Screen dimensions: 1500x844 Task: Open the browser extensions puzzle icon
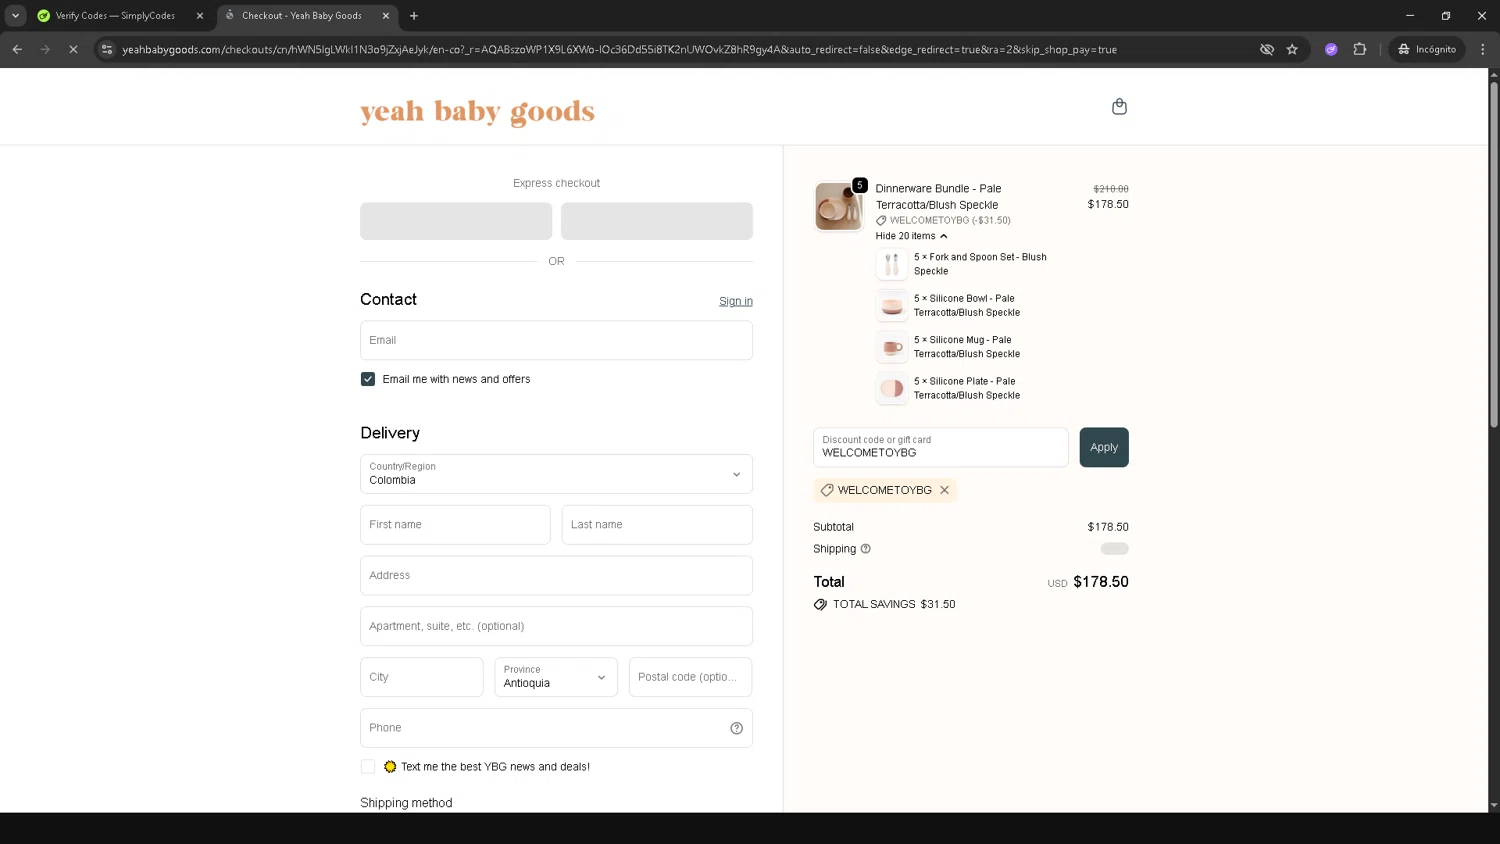(1360, 49)
